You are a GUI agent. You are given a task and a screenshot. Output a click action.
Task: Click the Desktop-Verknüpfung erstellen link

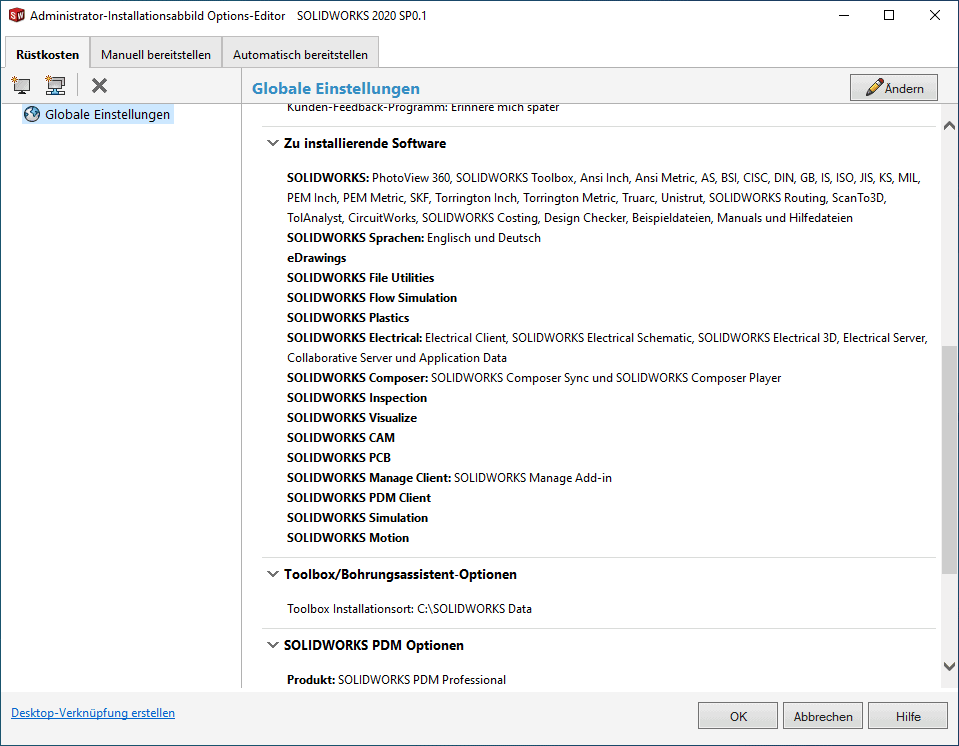pyautogui.click(x=93, y=713)
